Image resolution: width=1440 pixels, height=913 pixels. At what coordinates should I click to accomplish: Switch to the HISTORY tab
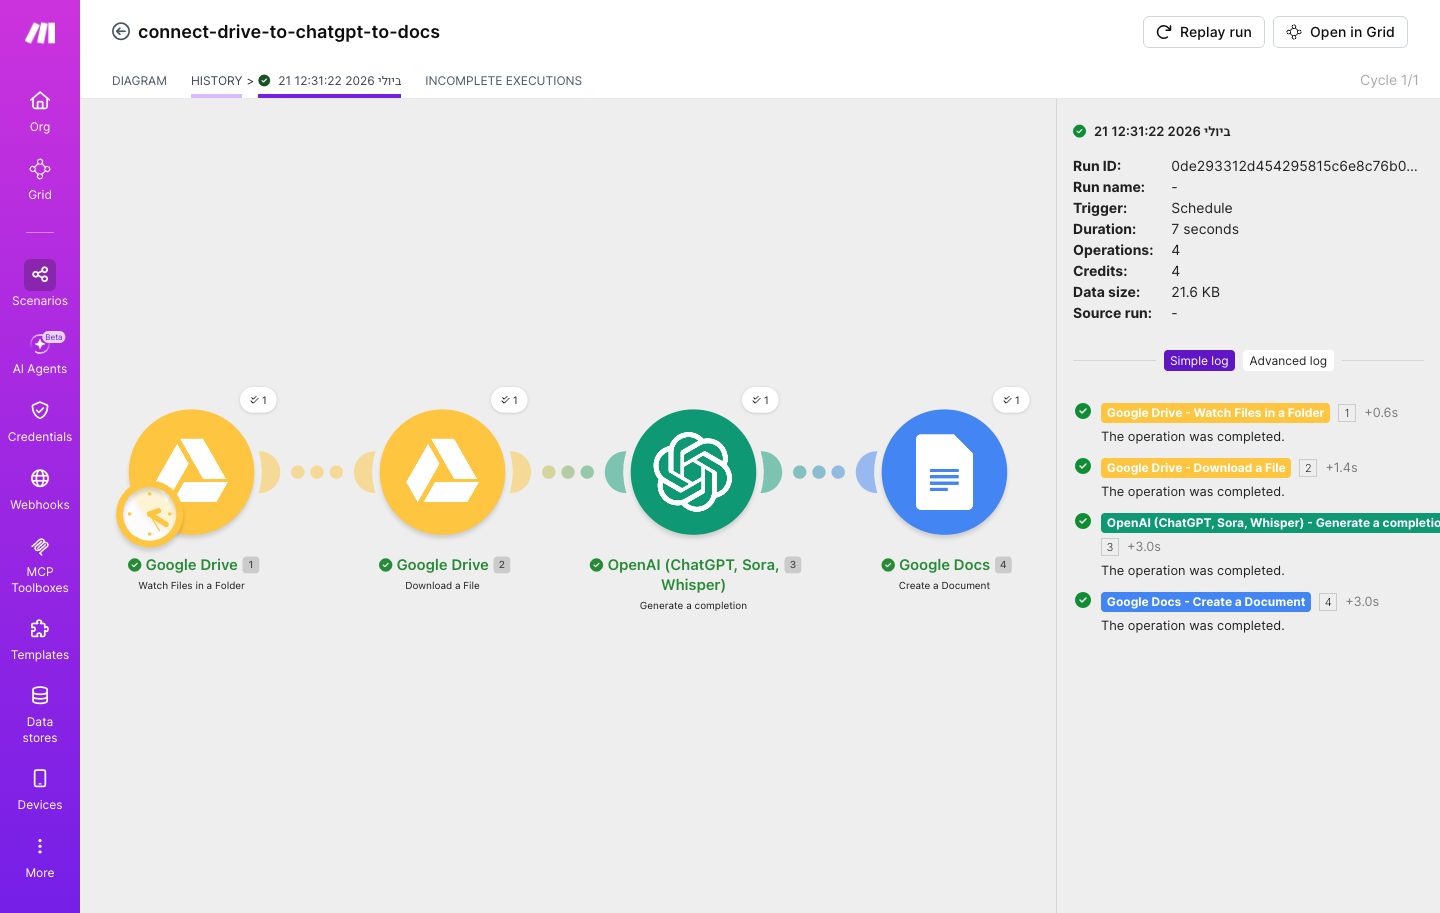(x=216, y=81)
